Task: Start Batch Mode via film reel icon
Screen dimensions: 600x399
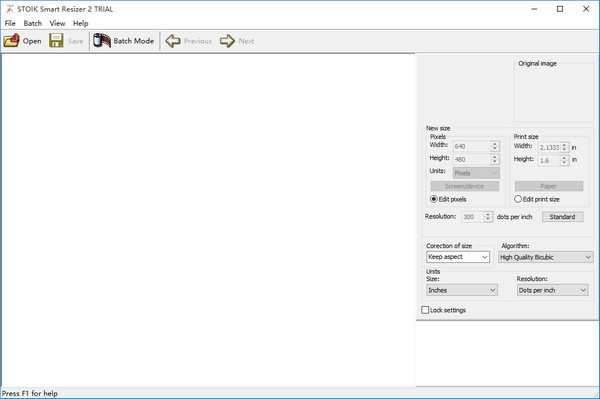Action: 102,41
